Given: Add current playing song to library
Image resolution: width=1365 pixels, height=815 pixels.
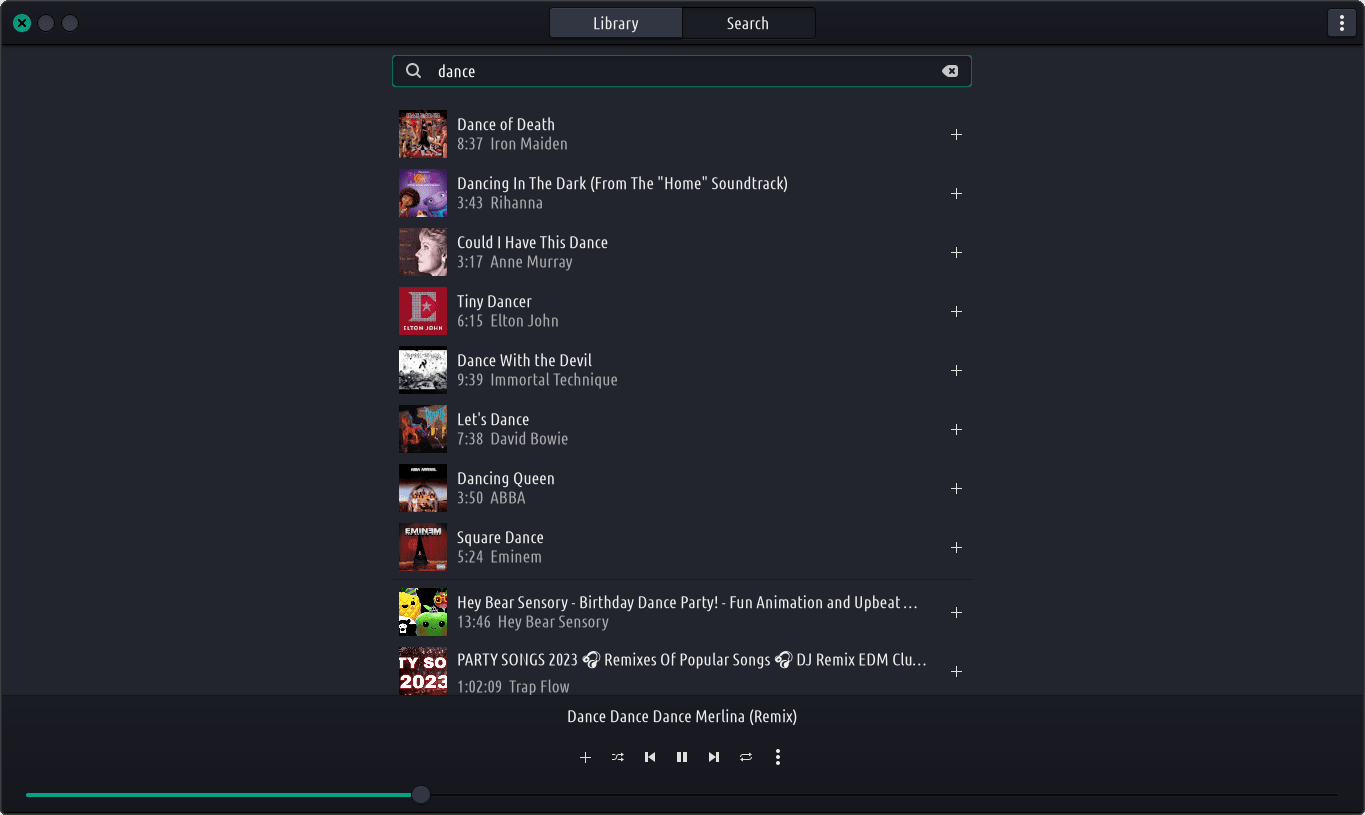Looking at the screenshot, I should pyautogui.click(x=586, y=757).
